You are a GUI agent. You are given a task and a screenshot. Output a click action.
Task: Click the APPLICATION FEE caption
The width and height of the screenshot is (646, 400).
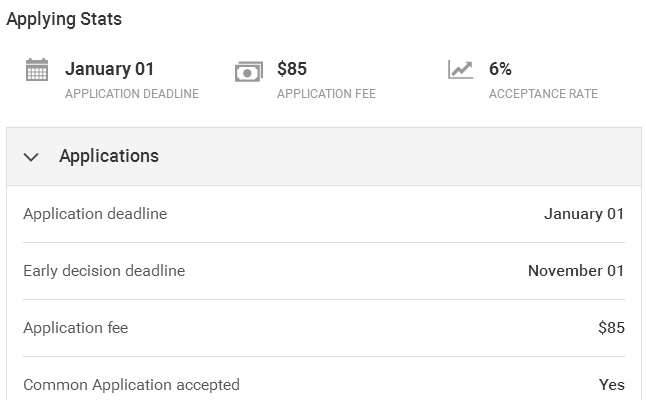tap(326, 94)
